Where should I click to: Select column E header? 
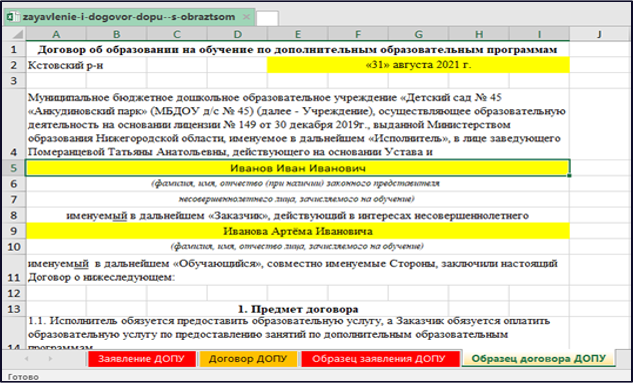pyautogui.click(x=298, y=34)
